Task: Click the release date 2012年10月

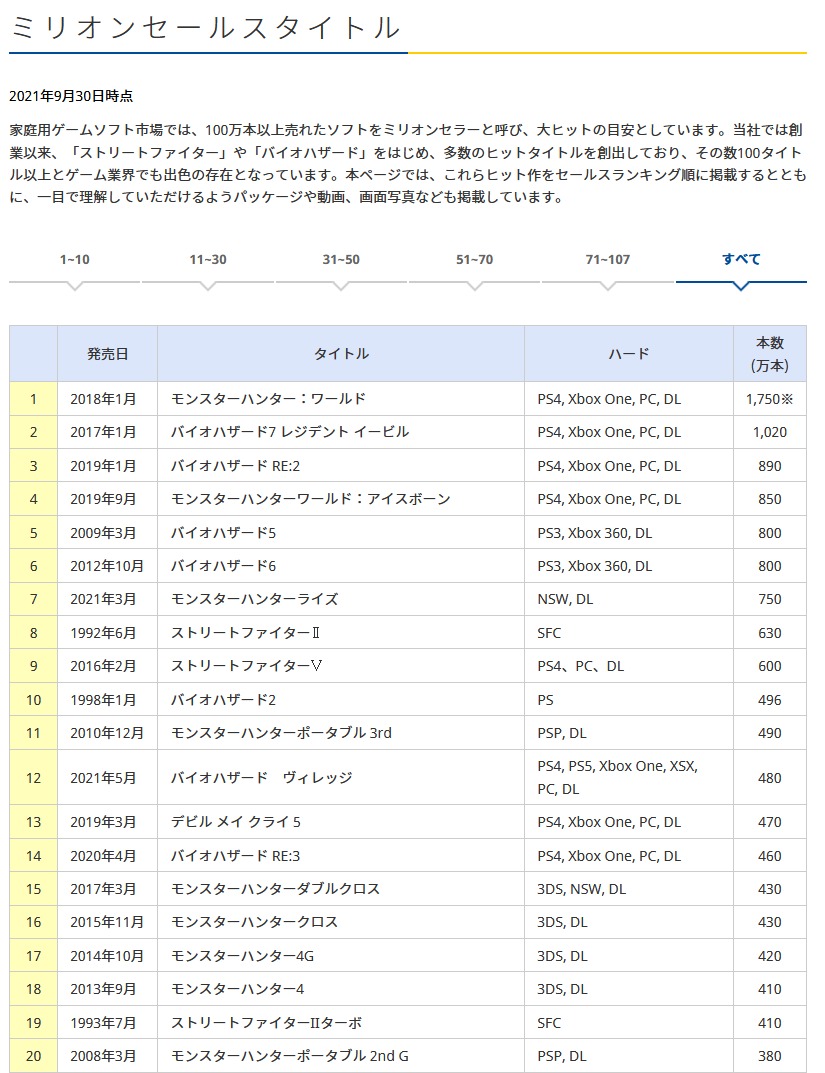Action: pyautogui.click(x=107, y=567)
